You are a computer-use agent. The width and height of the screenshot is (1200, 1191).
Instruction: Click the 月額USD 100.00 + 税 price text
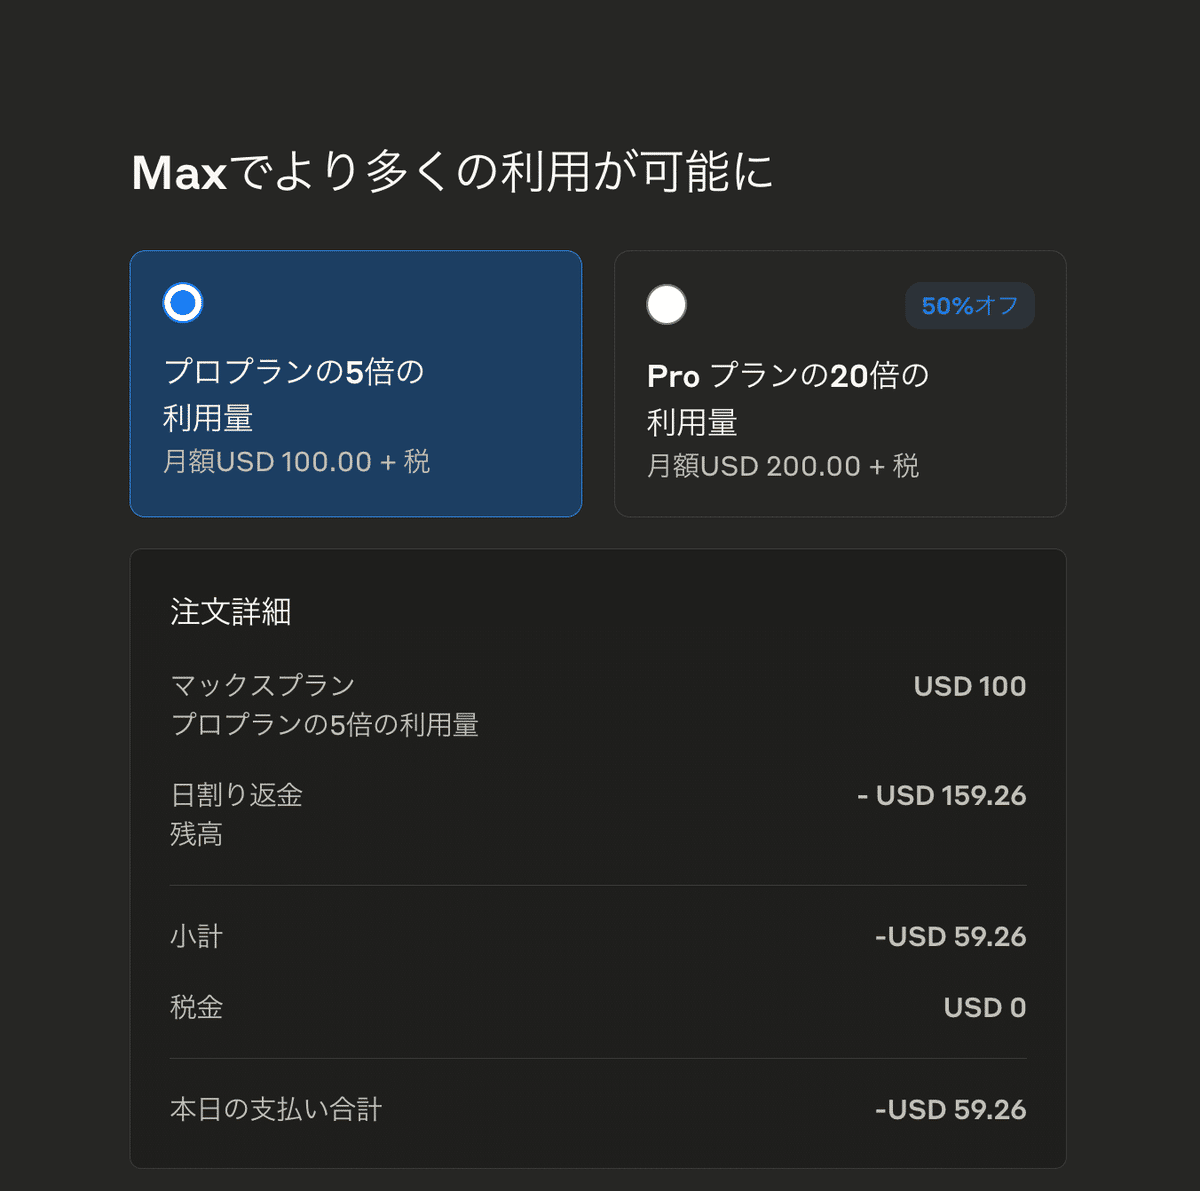297,462
